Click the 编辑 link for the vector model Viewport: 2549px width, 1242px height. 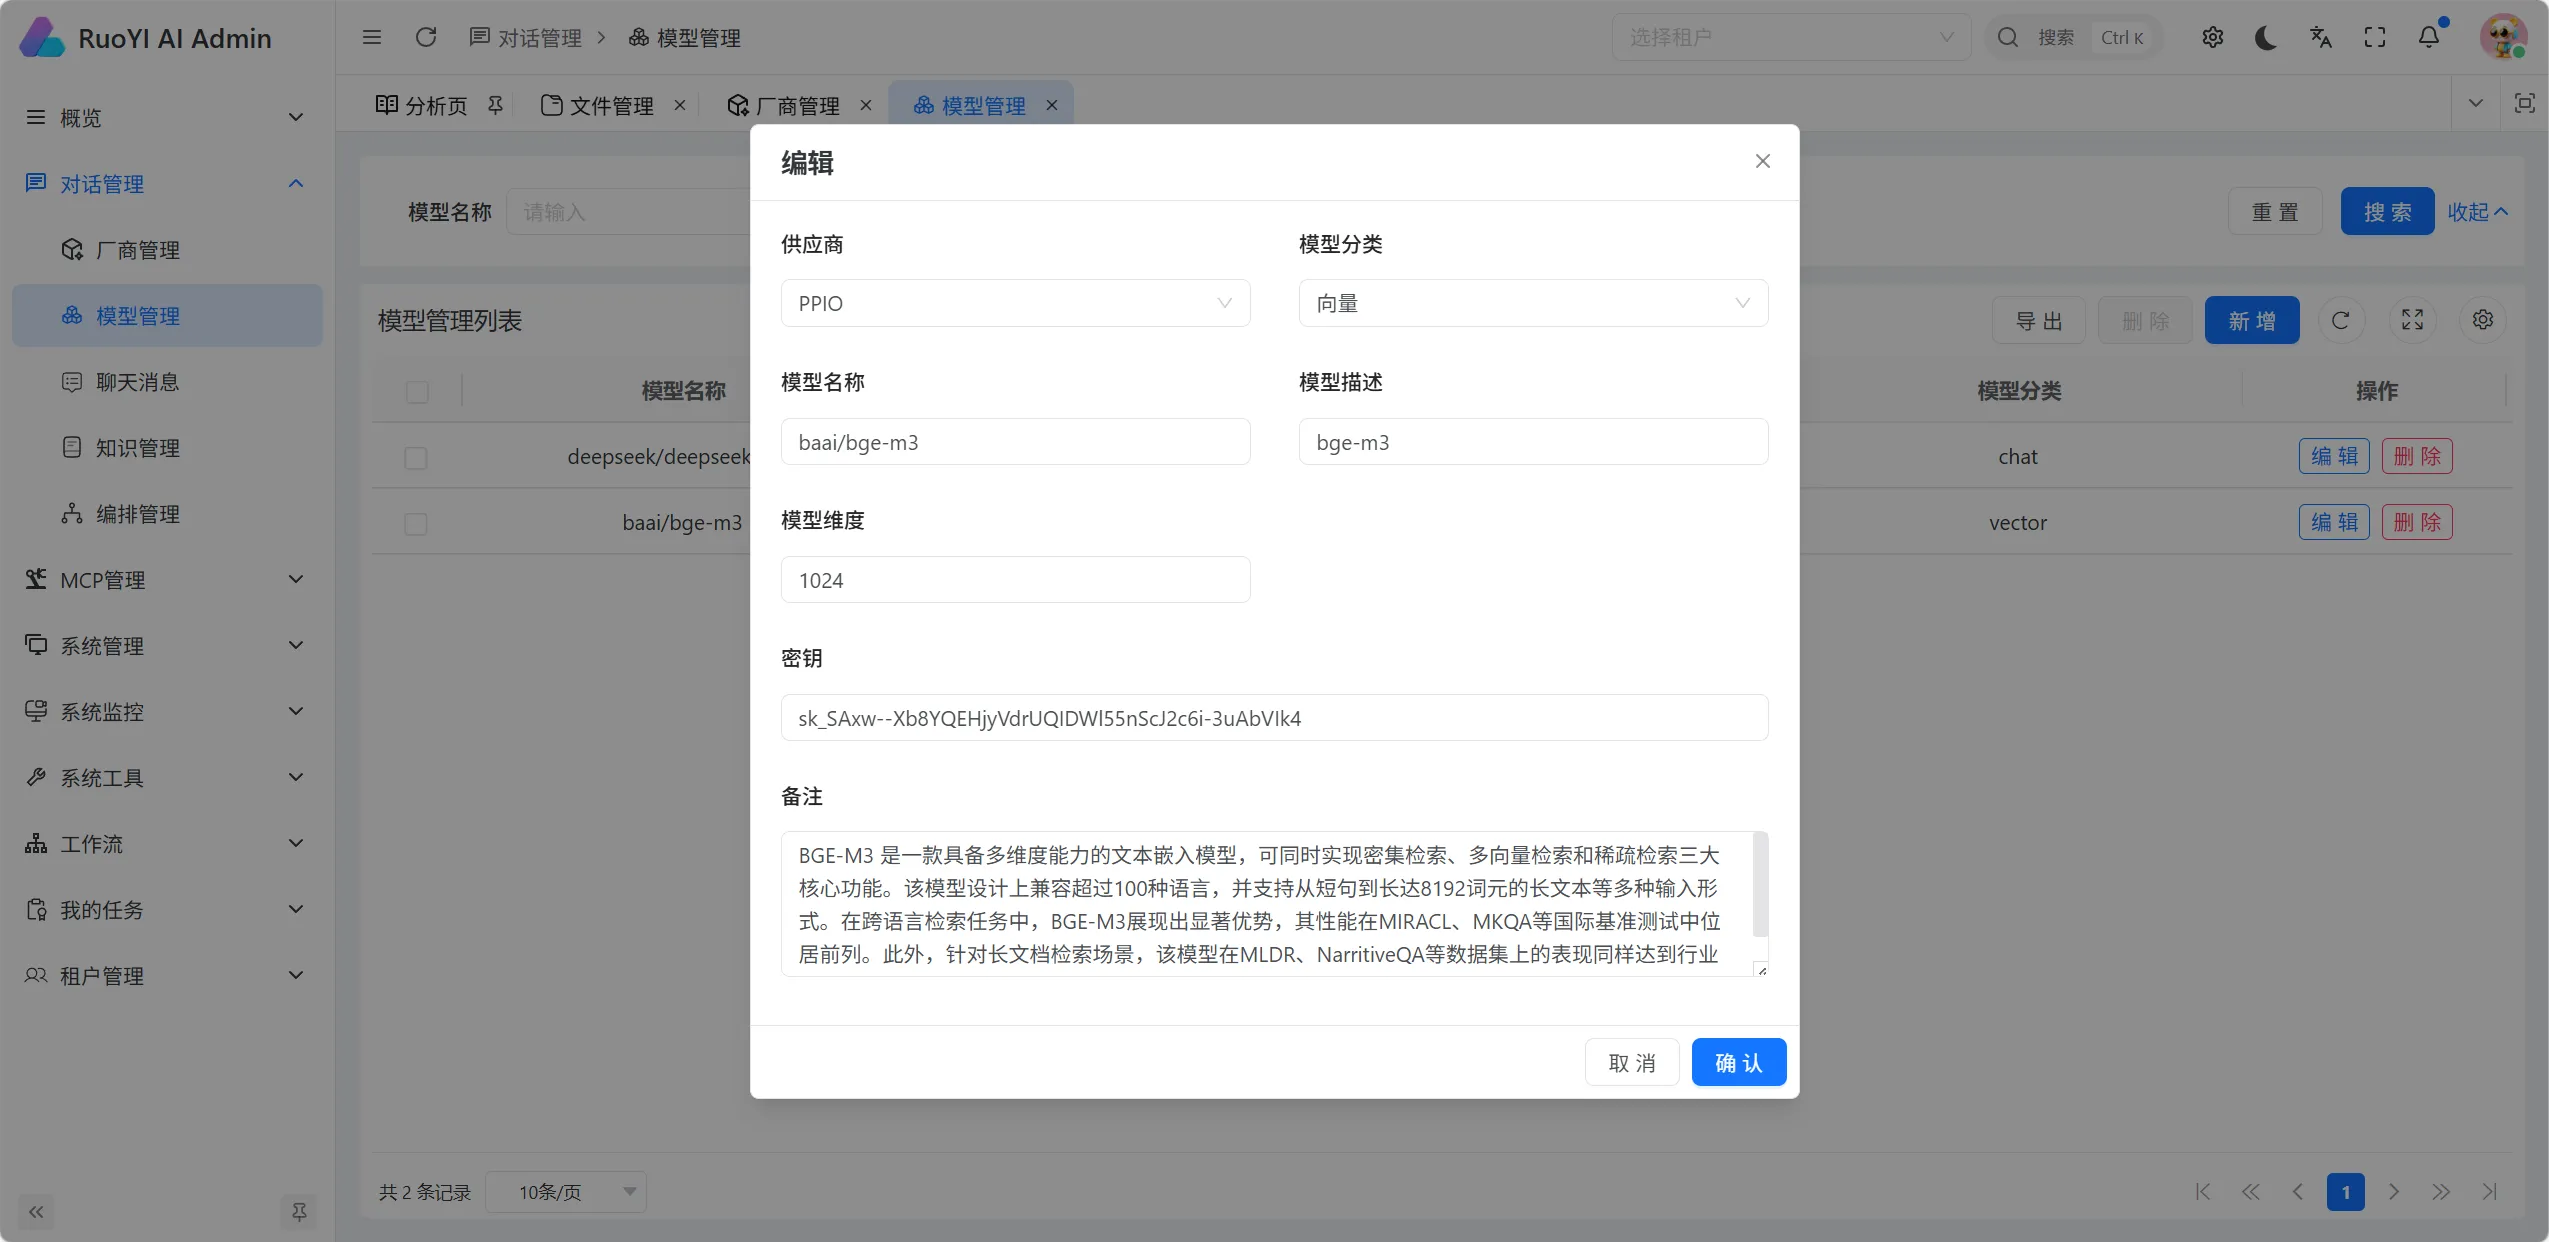[x=2333, y=522]
